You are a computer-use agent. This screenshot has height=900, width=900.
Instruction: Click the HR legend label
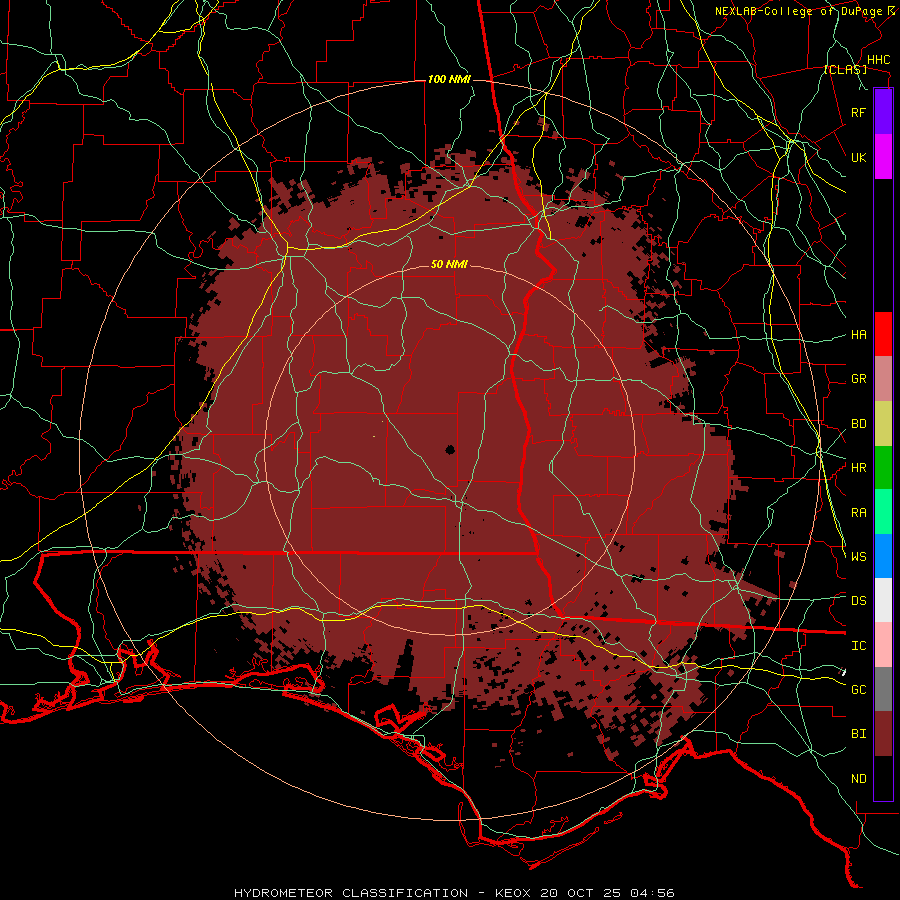(x=858, y=468)
